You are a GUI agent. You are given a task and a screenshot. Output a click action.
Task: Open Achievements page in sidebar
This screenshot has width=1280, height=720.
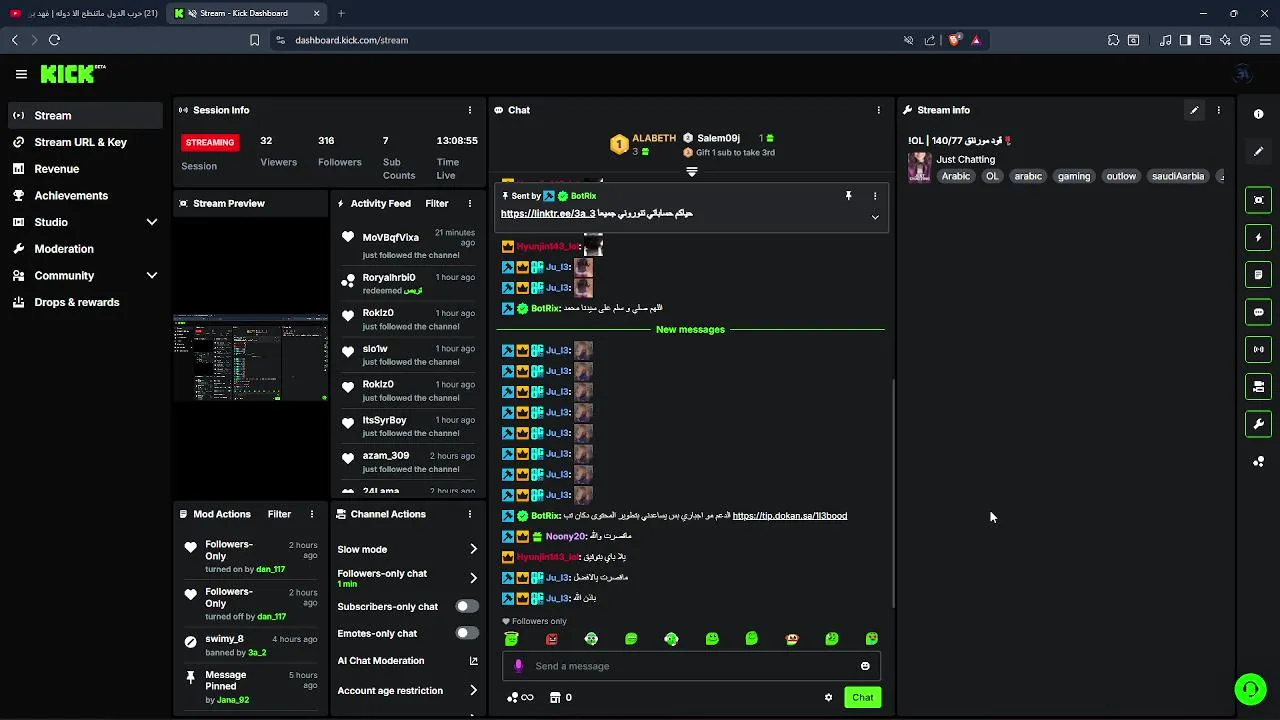coord(84,195)
